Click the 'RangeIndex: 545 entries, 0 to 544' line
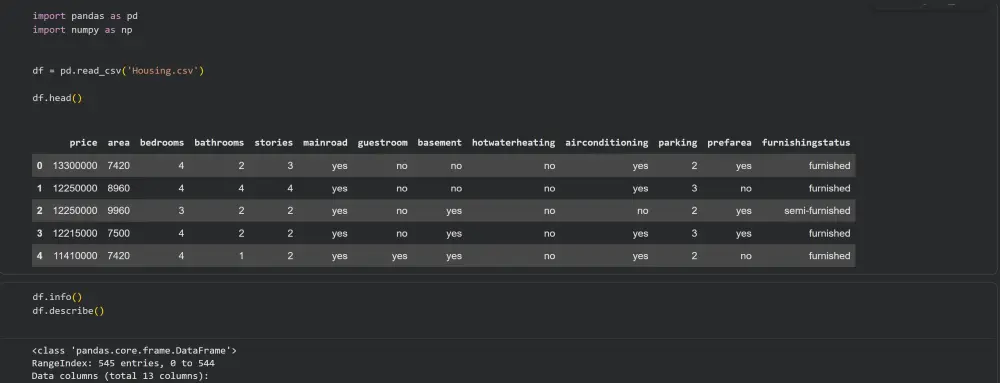This screenshot has width=1000, height=383. (x=123, y=363)
